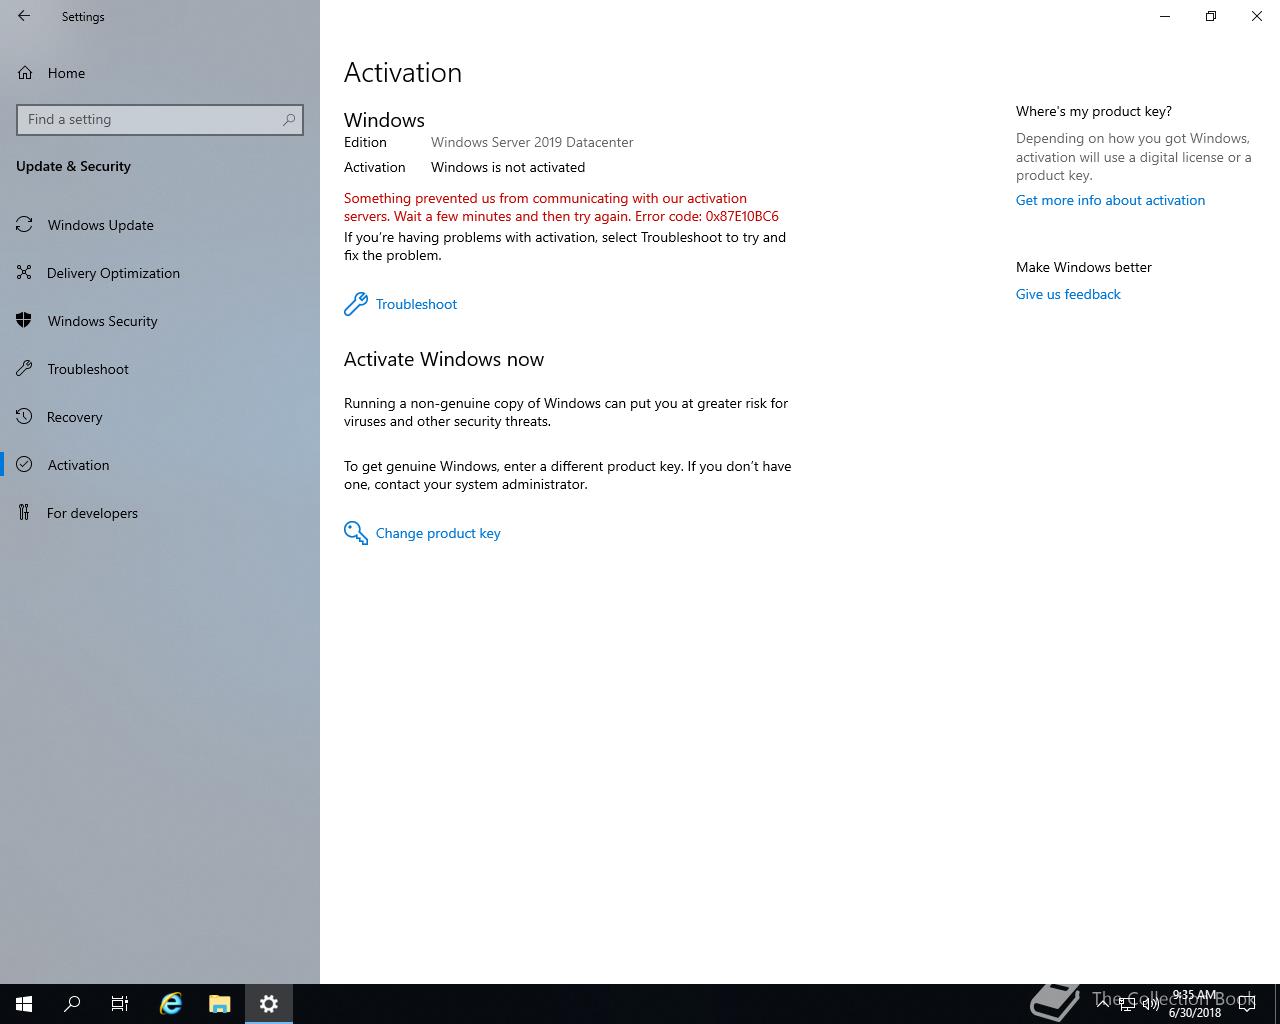Click Change product key link
Viewport: 1280px width, 1024px height.
pyautogui.click(x=422, y=533)
